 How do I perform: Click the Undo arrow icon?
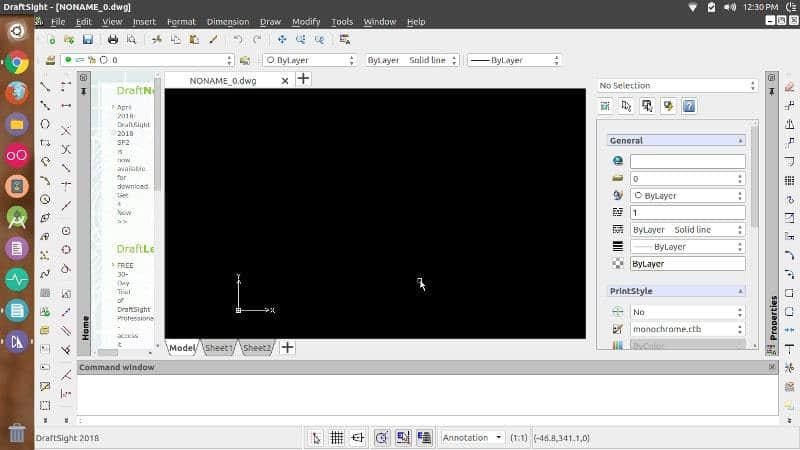(238, 40)
